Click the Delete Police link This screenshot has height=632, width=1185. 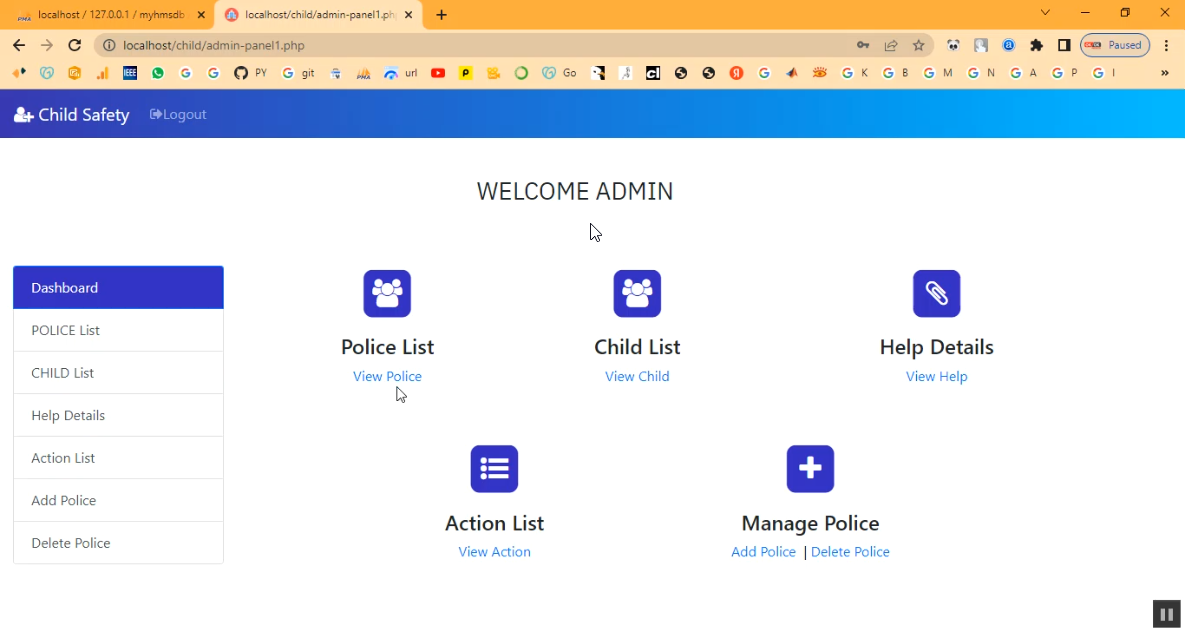click(850, 552)
